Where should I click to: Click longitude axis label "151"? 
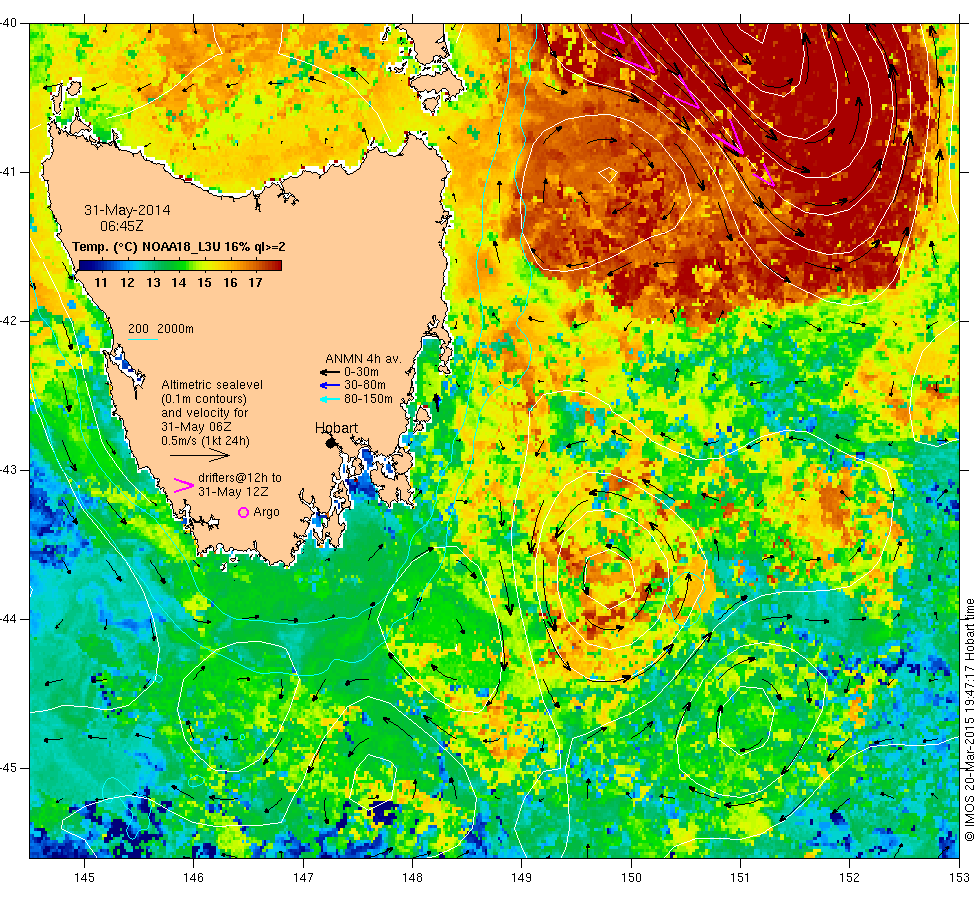pos(740,878)
